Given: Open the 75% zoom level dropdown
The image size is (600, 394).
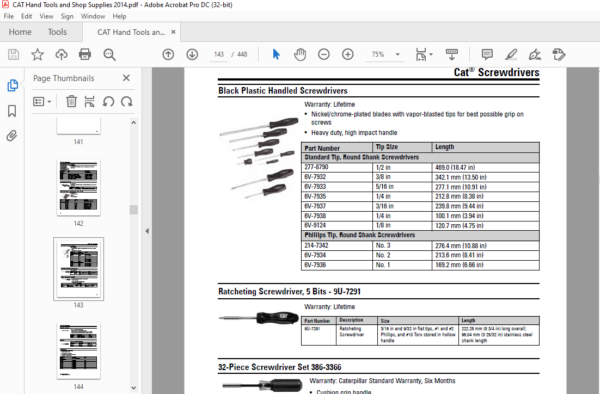Looking at the screenshot, I should coord(398,54).
